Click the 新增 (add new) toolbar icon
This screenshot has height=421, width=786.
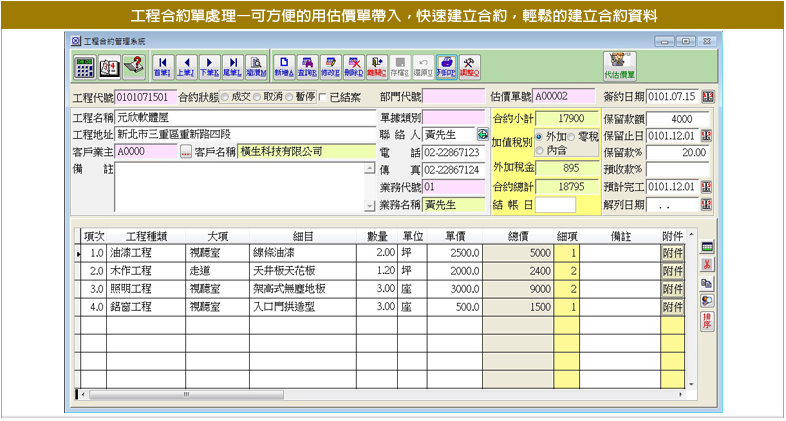tap(284, 67)
